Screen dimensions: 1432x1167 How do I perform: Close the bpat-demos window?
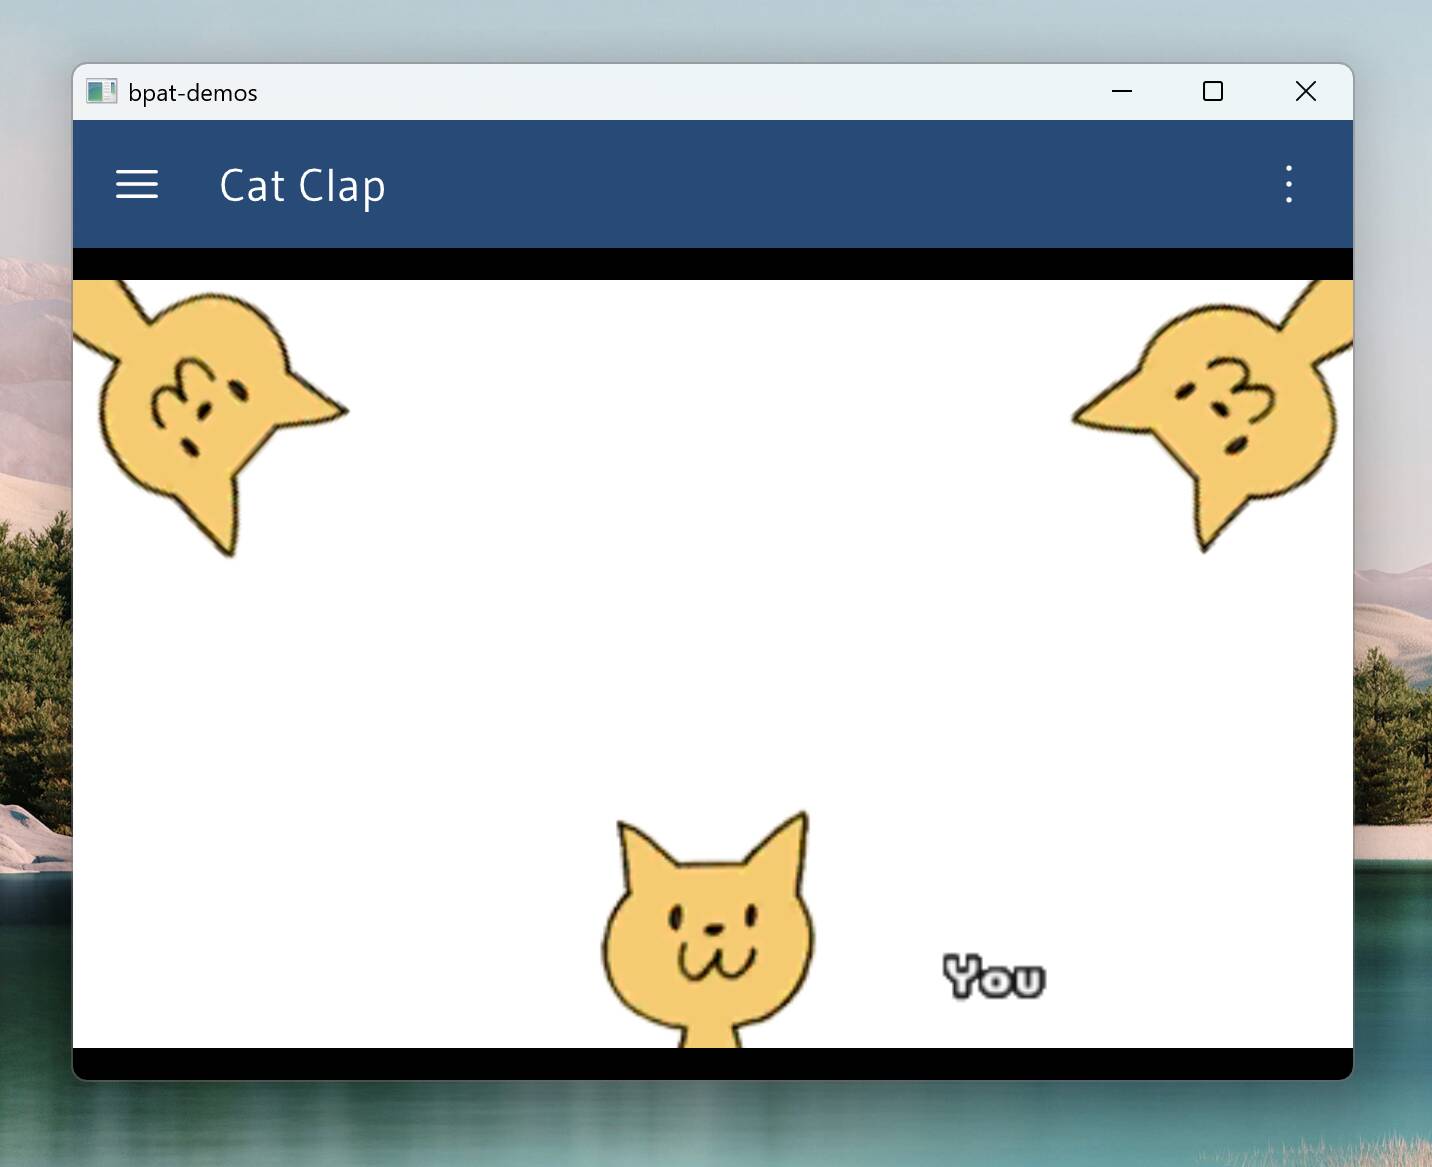[x=1305, y=91]
